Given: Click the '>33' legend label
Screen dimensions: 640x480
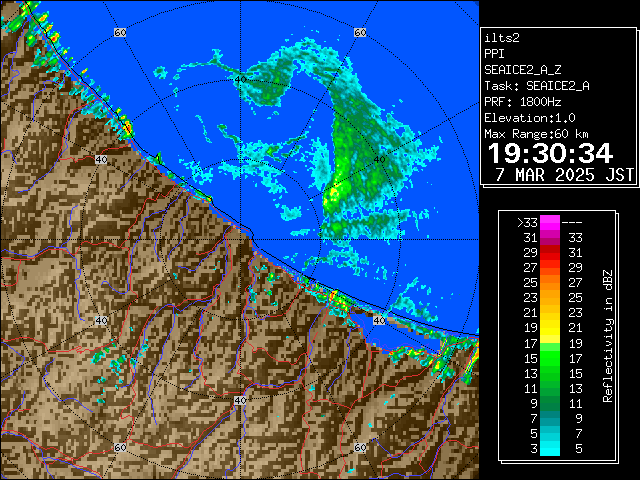Looking at the screenshot, I should 527,223.
